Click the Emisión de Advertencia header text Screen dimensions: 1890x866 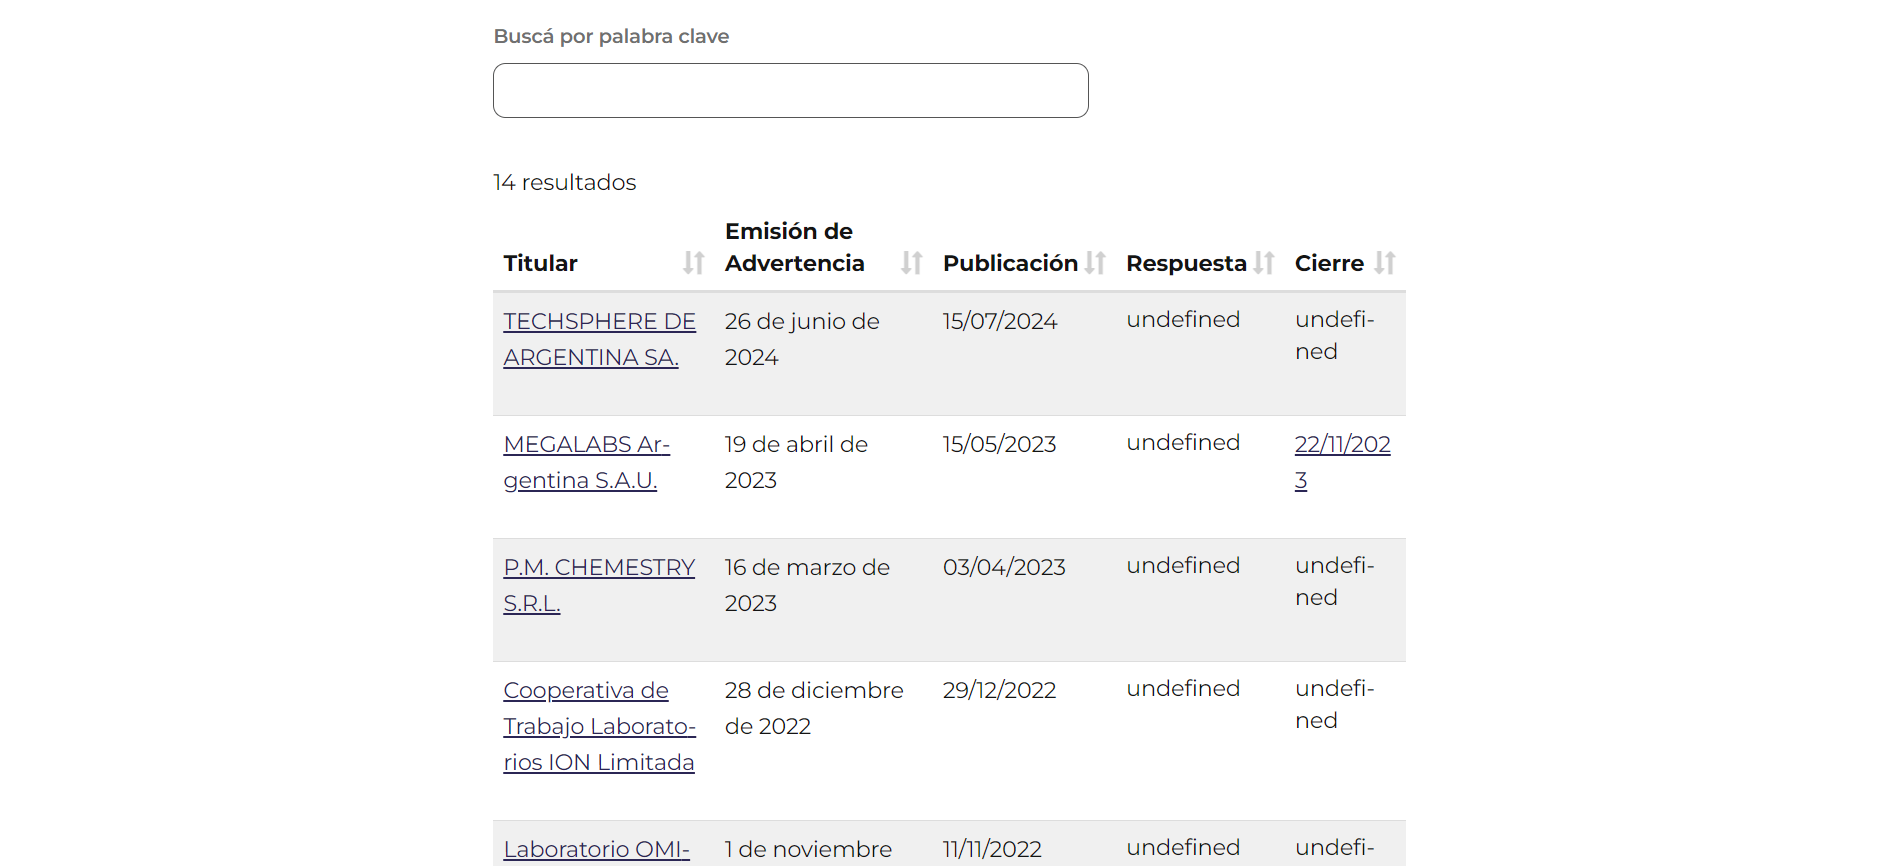(x=794, y=247)
